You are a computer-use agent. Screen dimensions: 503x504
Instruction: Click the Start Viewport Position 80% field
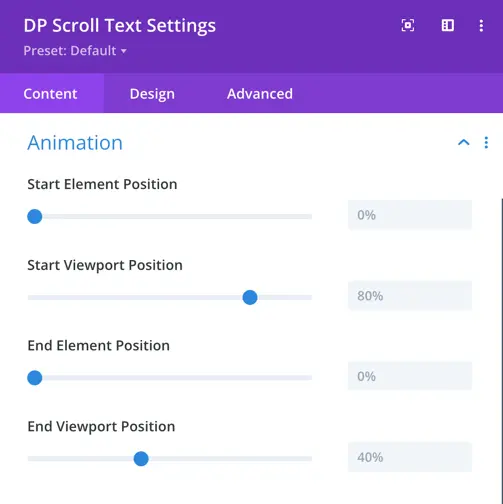pos(410,296)
